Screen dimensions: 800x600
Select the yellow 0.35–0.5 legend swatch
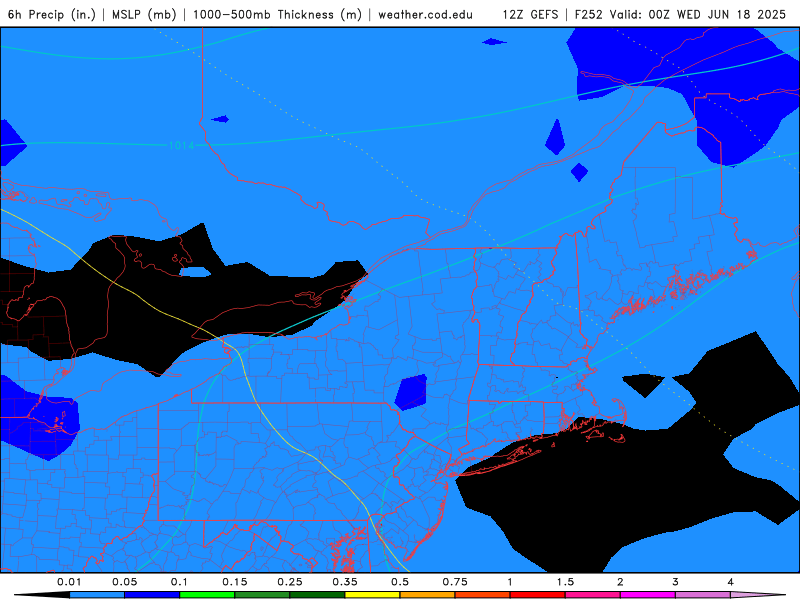(372, 595)
